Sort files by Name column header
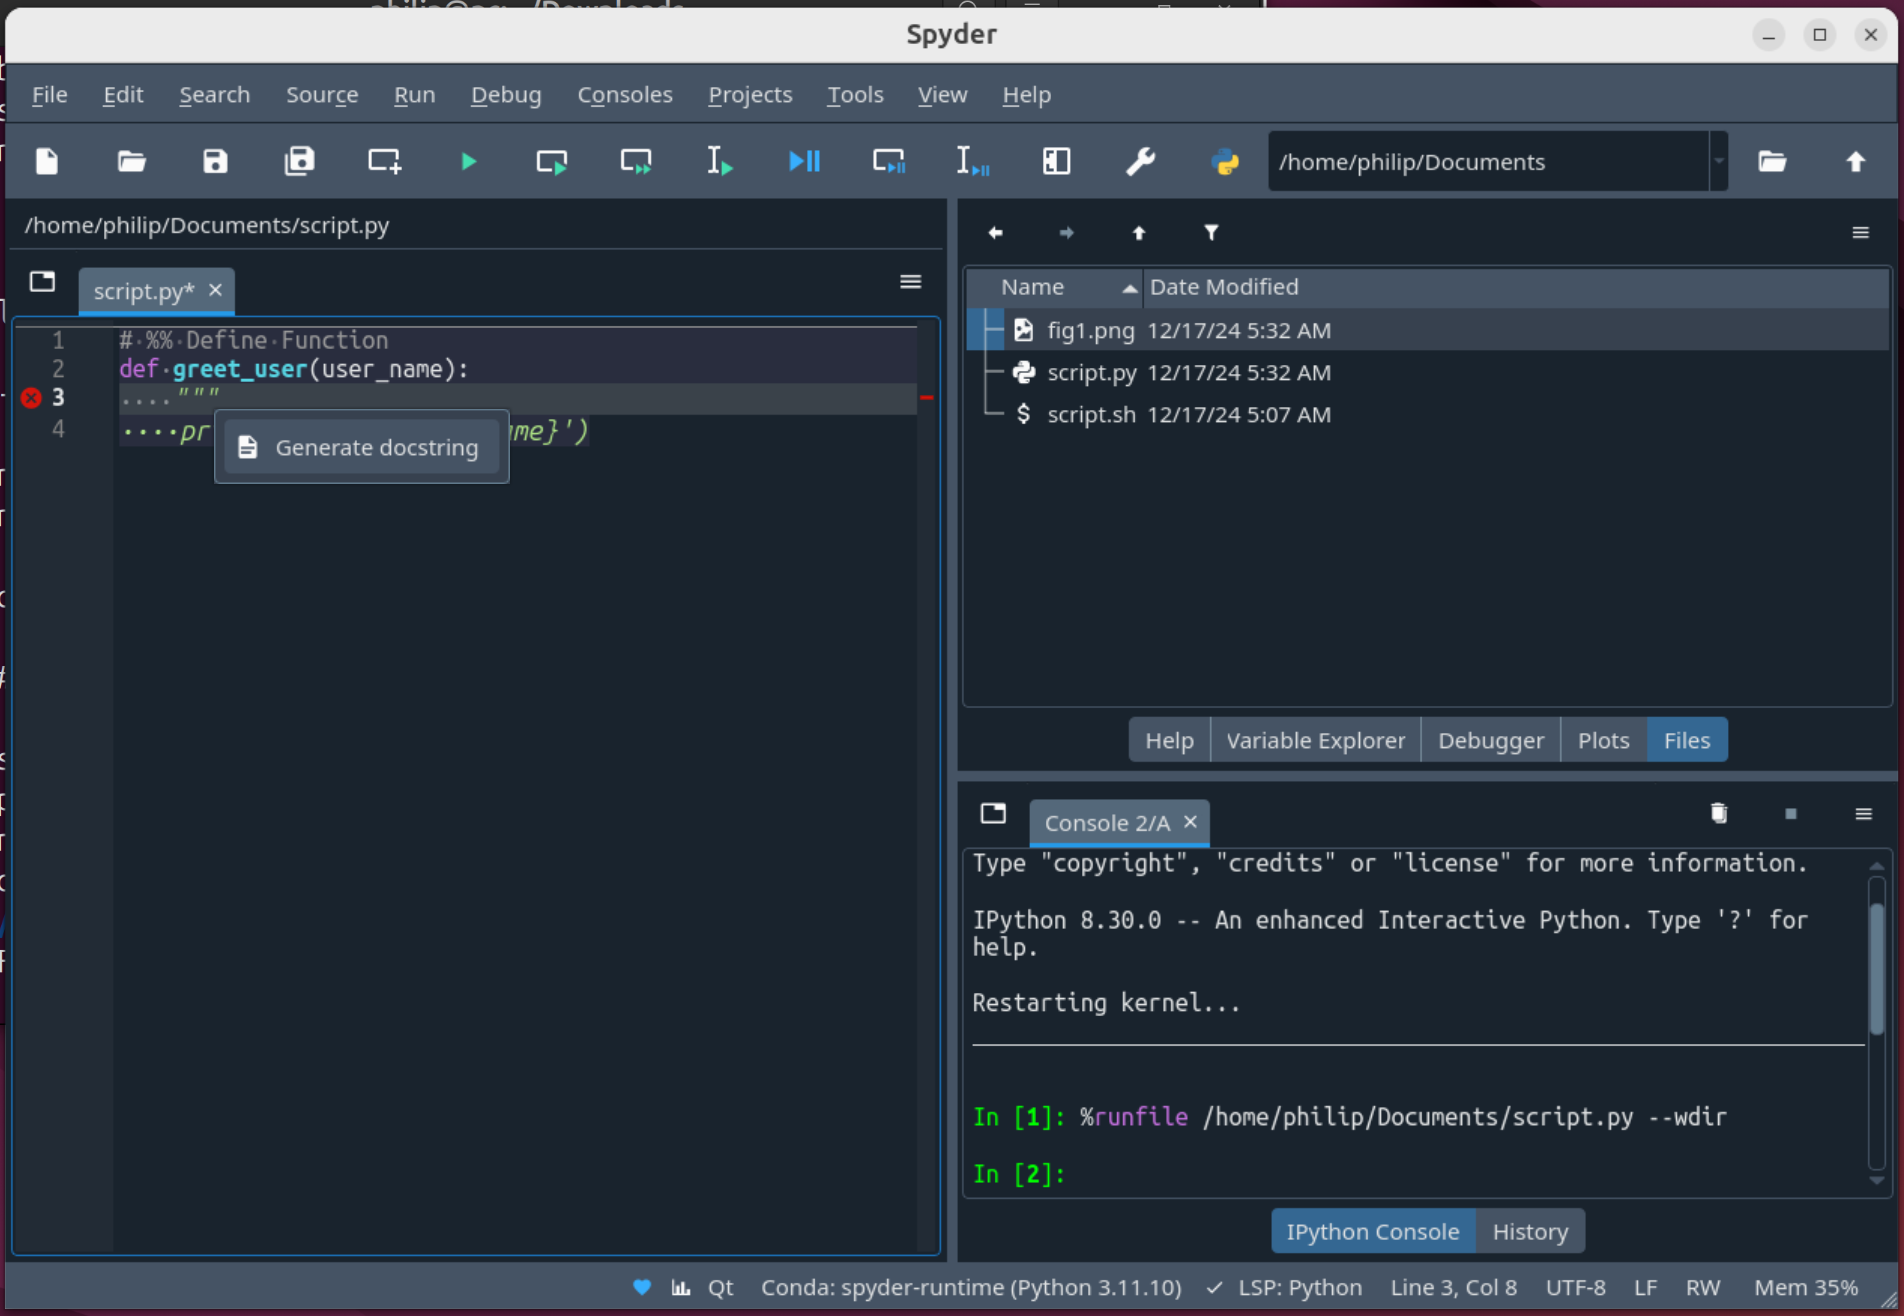Screen dimensions: 1904x1316 pos(1055,287)
